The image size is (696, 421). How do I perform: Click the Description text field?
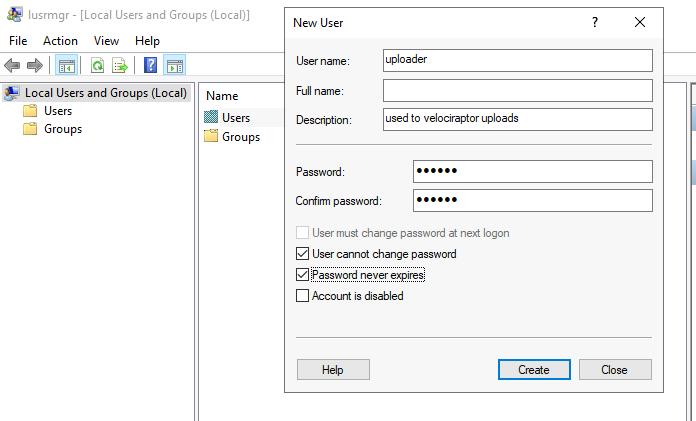tap(517, 120)
